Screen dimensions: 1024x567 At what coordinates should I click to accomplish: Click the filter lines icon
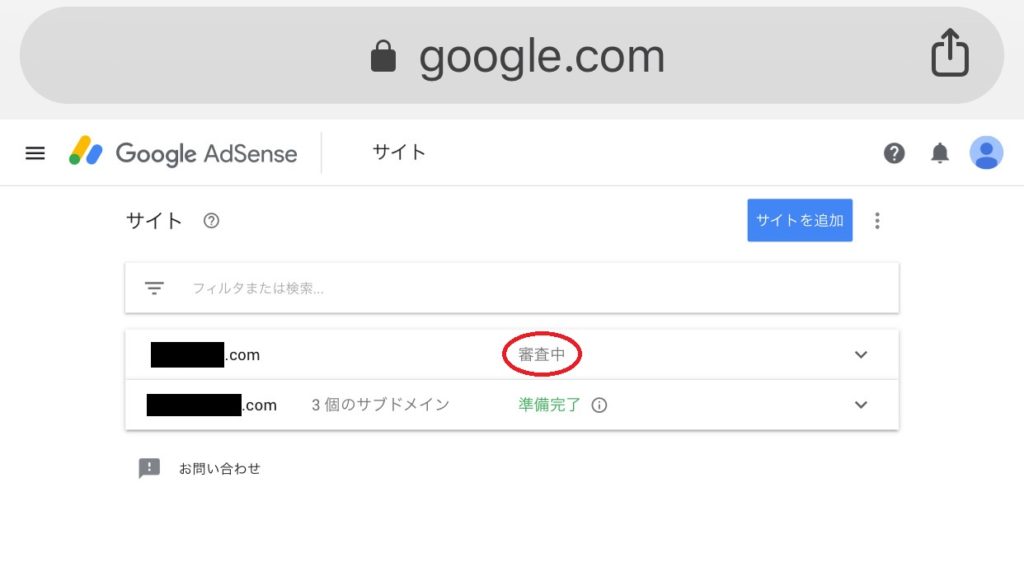154,288
